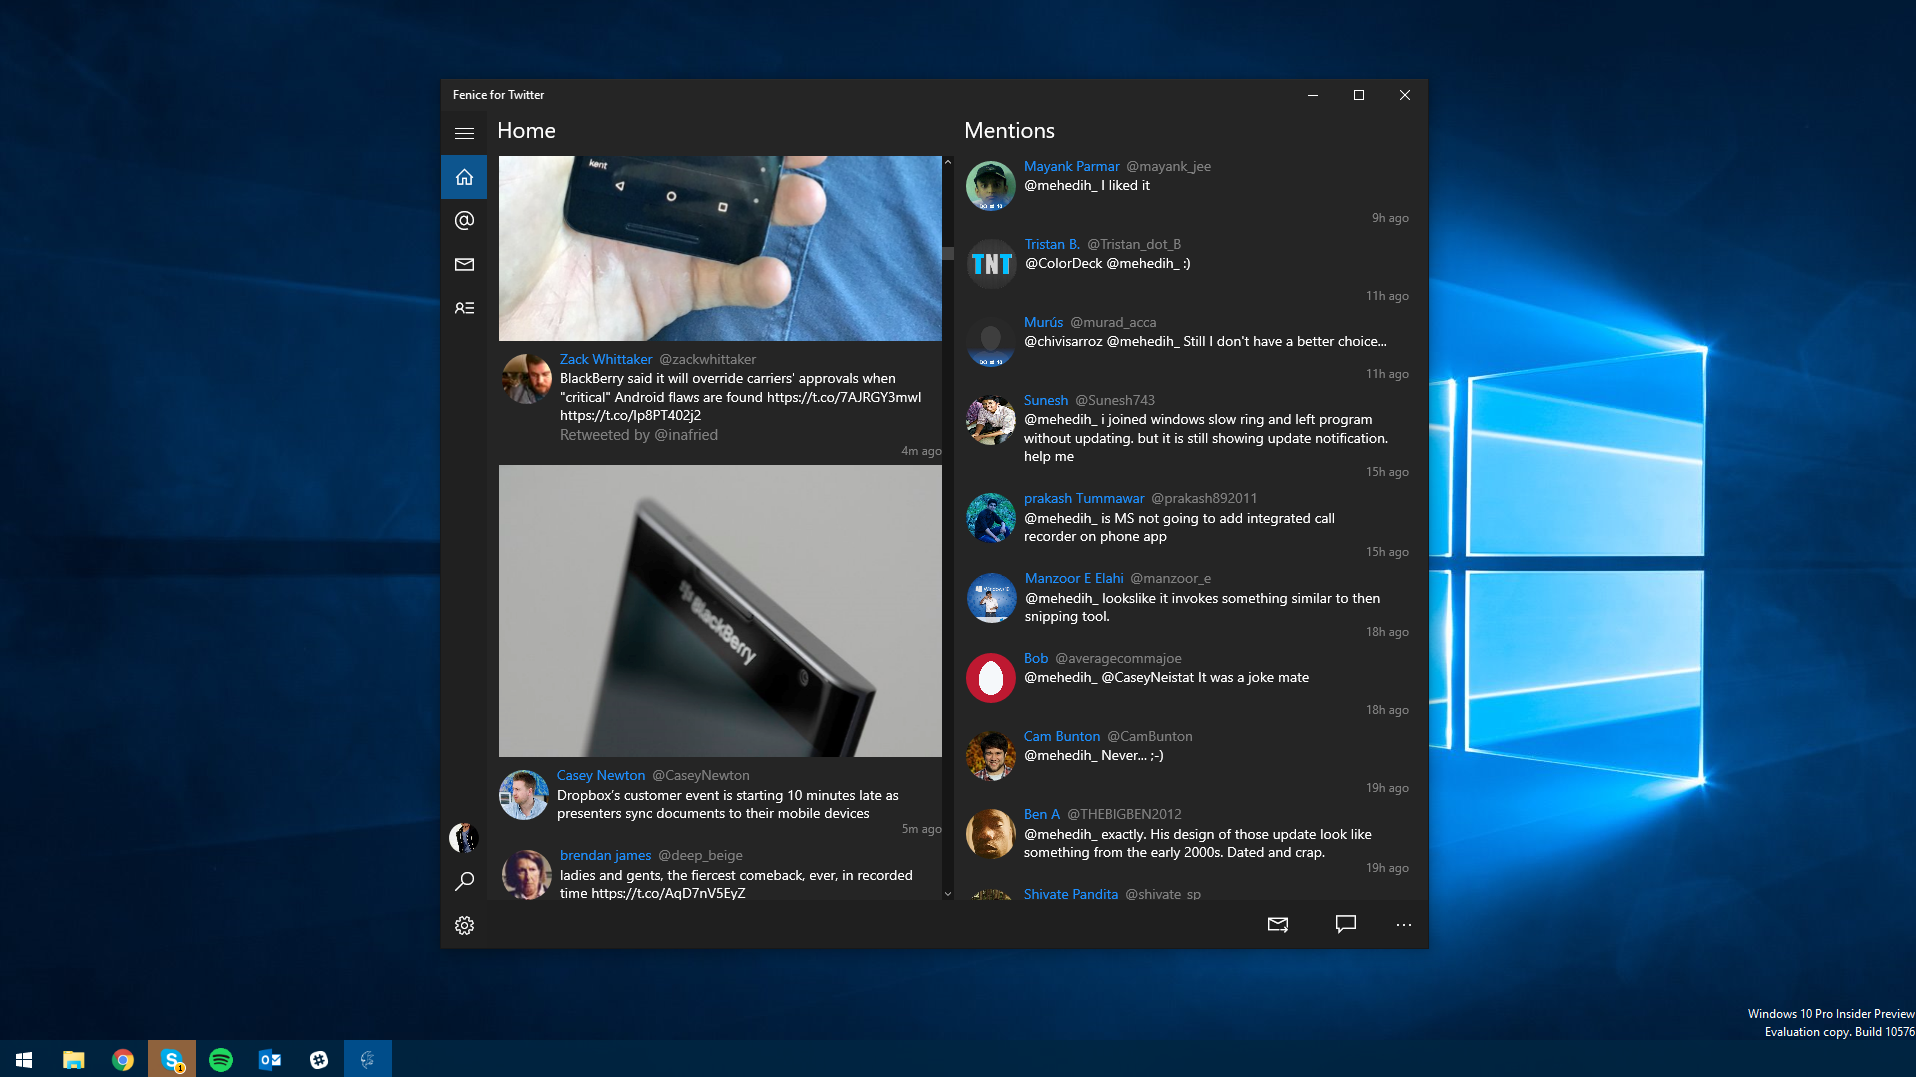Open Casey Newton's profile name link
1916x1077 pixels.
pyautogui.click(x=601, y=775)
